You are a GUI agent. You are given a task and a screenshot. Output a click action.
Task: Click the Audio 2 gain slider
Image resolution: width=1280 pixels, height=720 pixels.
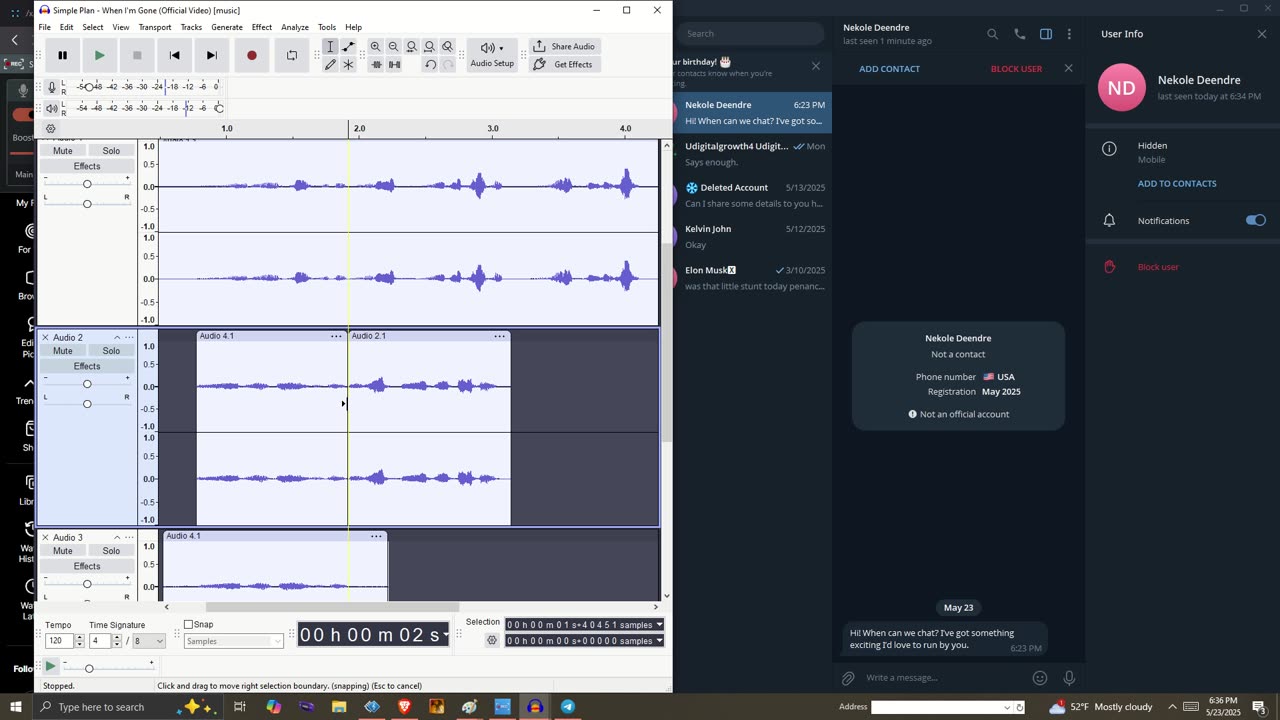[x=87, y=384]
